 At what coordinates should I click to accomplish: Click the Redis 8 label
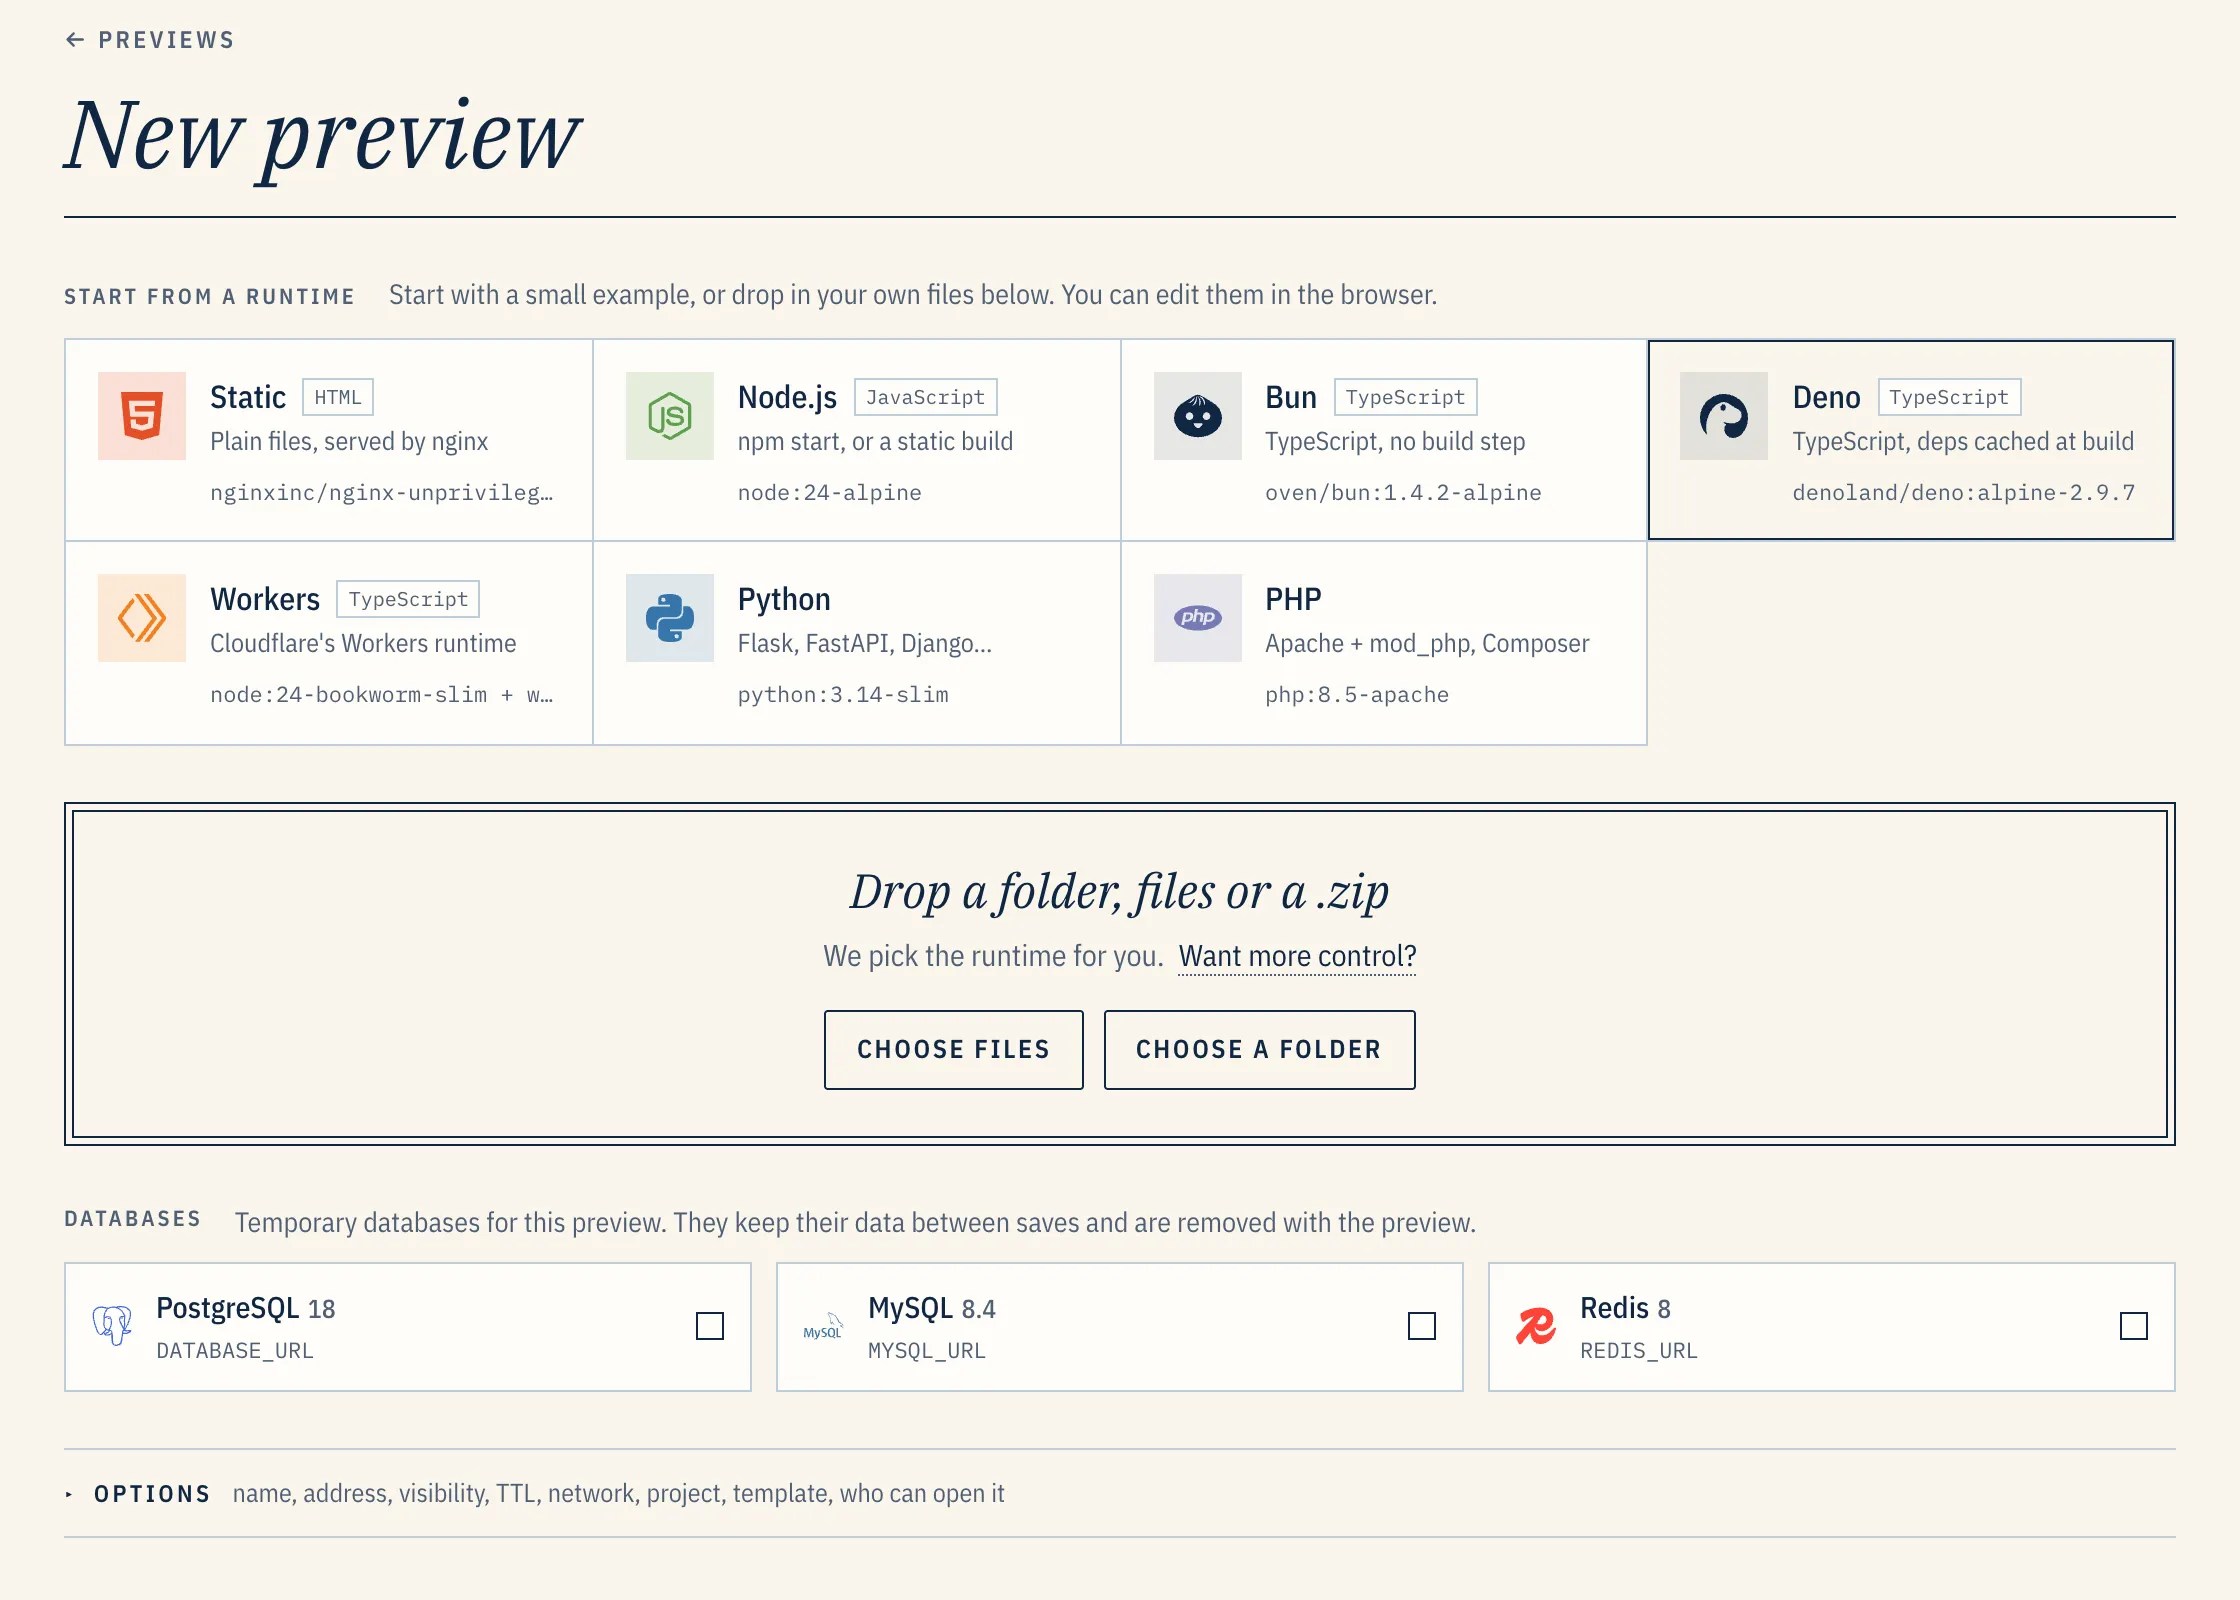[1625, 1308]
